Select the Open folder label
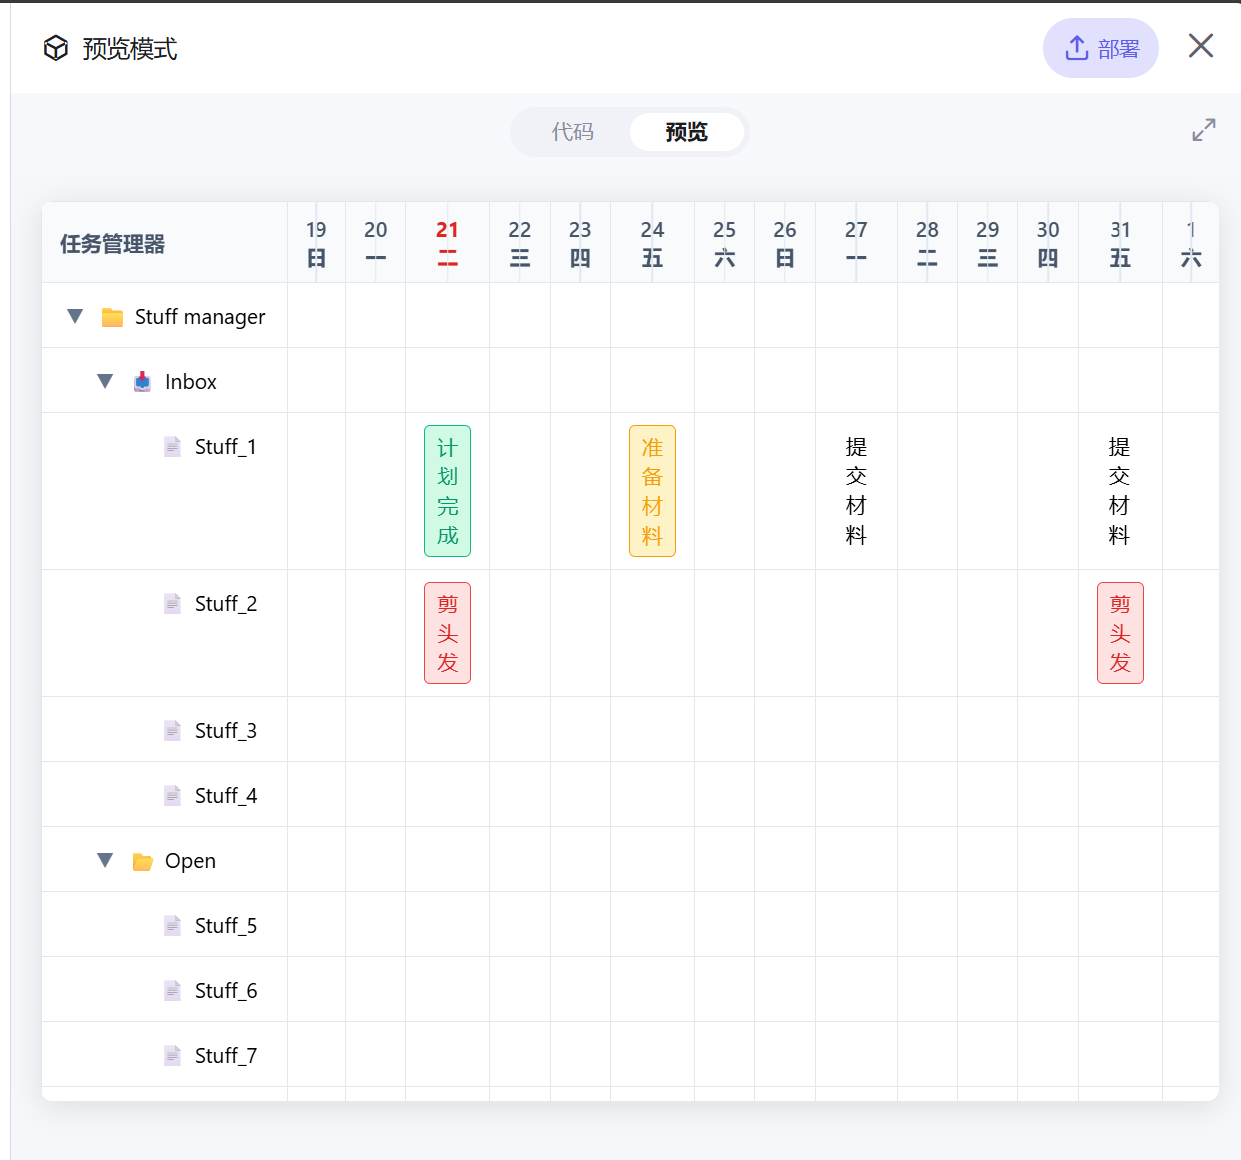Viewport: 1241px width, 1160px height. coord(190,861)
